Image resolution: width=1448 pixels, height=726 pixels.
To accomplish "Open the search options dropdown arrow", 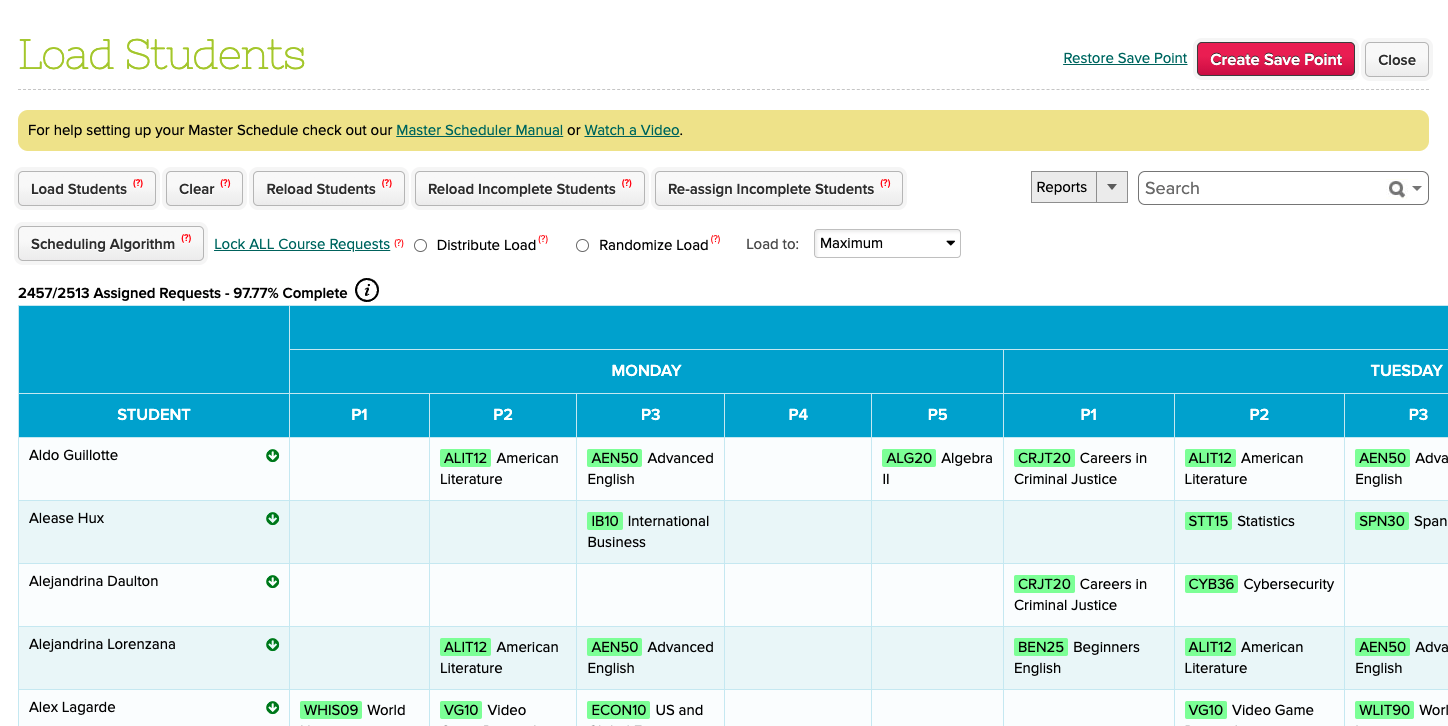I will (x=1418, y=189).
